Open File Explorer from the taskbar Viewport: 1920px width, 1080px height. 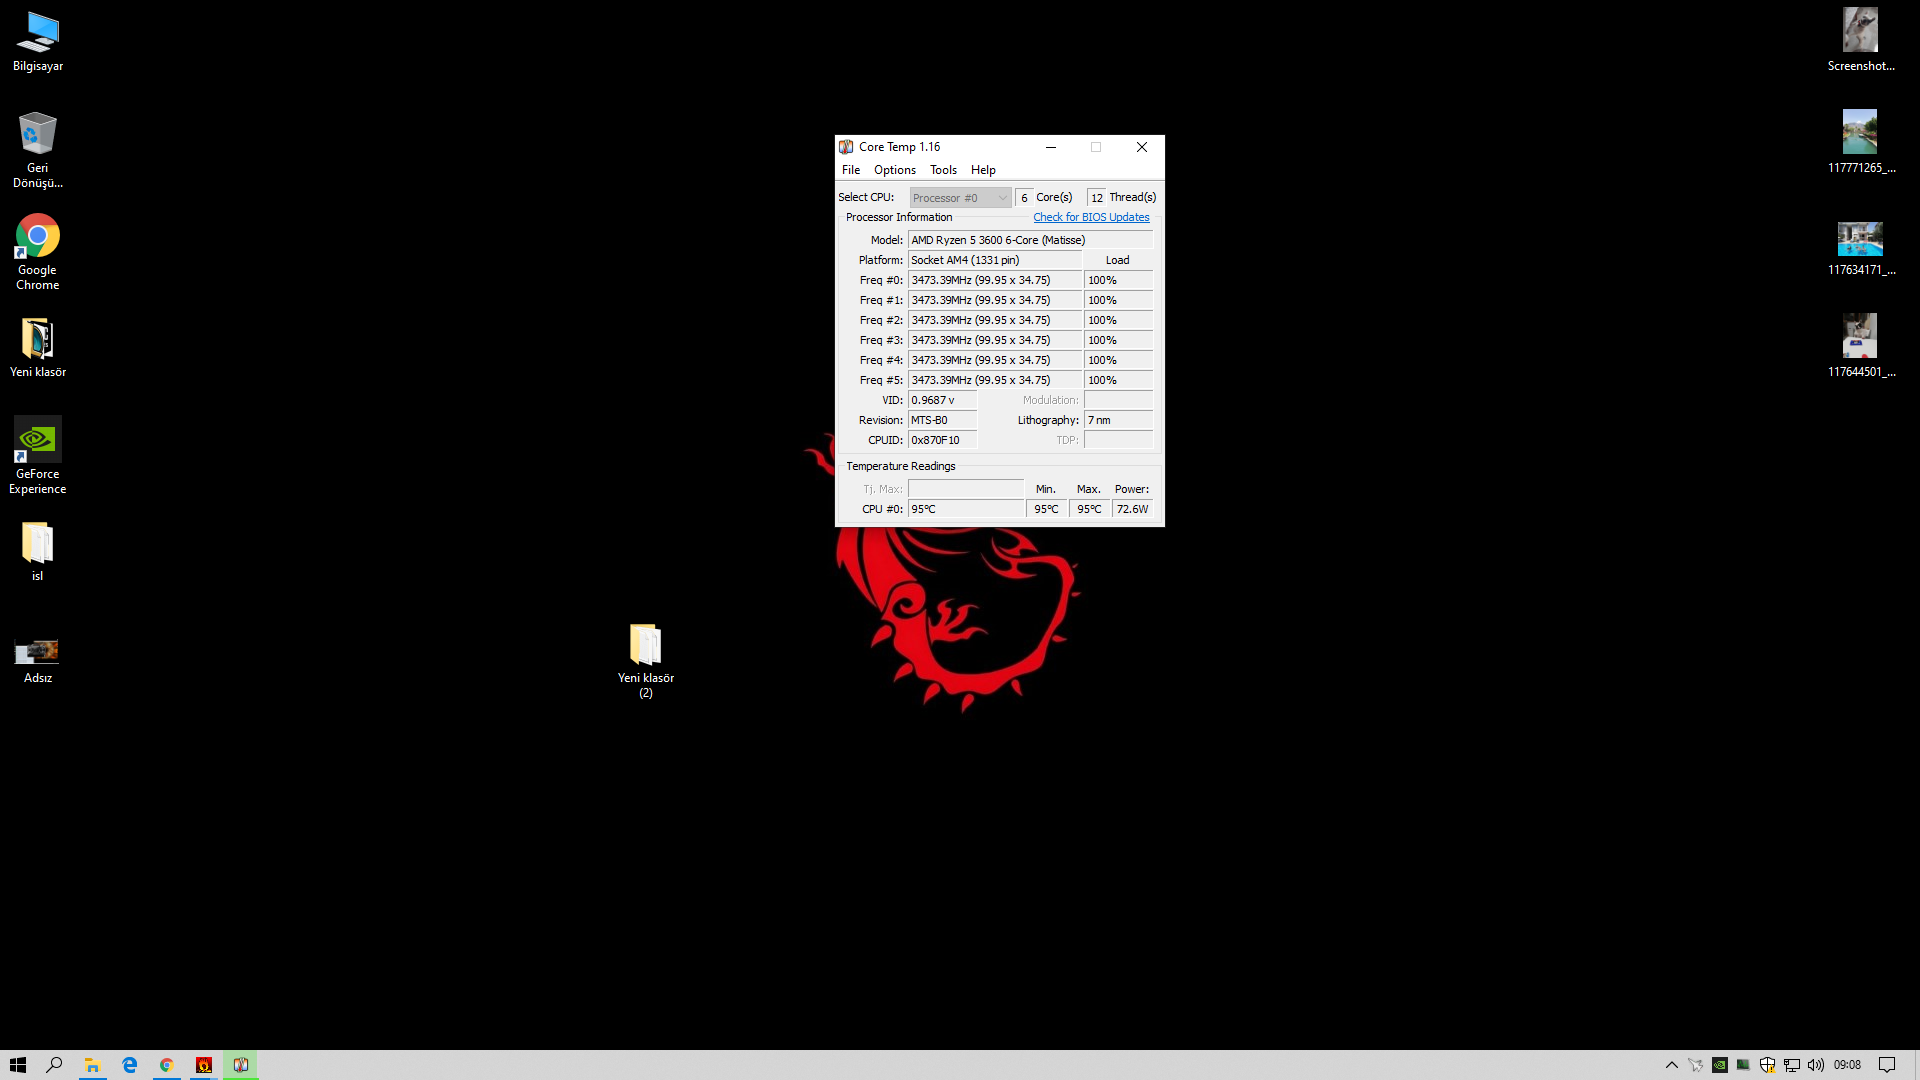pyautogui.click(x=93, y=1065)
